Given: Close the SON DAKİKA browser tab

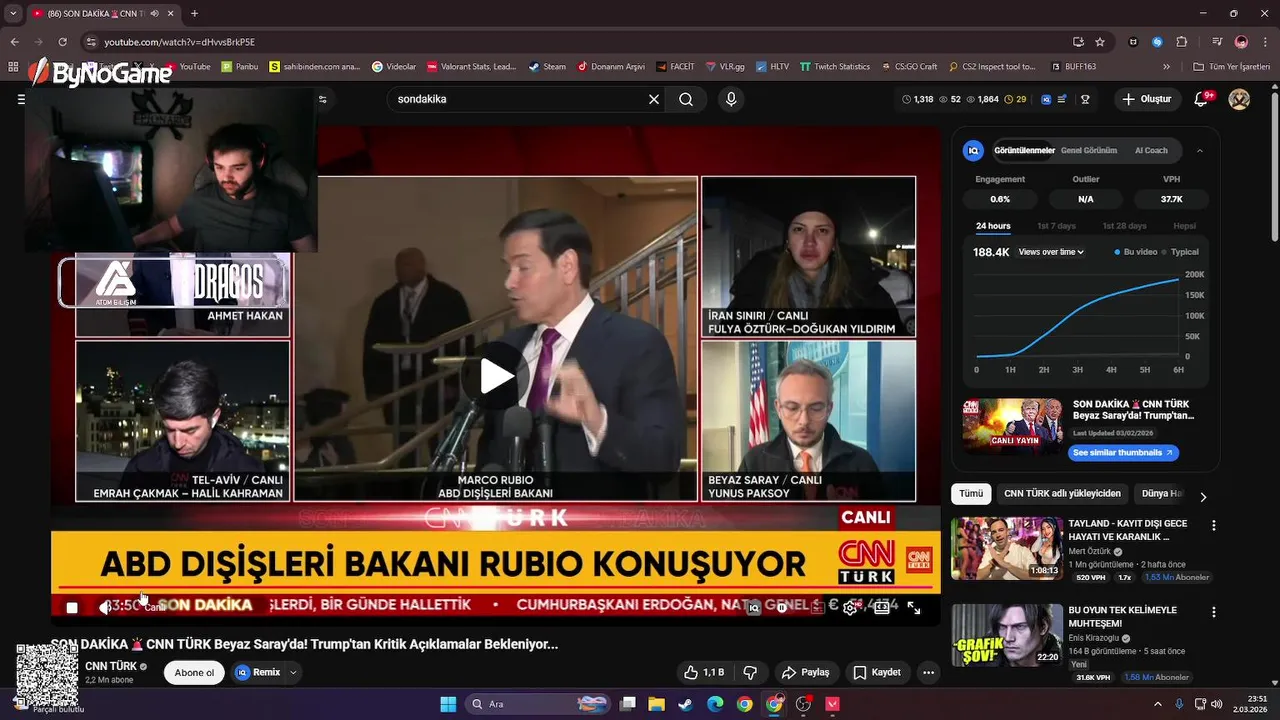Looking at the screenshot, I should point(169,13).
